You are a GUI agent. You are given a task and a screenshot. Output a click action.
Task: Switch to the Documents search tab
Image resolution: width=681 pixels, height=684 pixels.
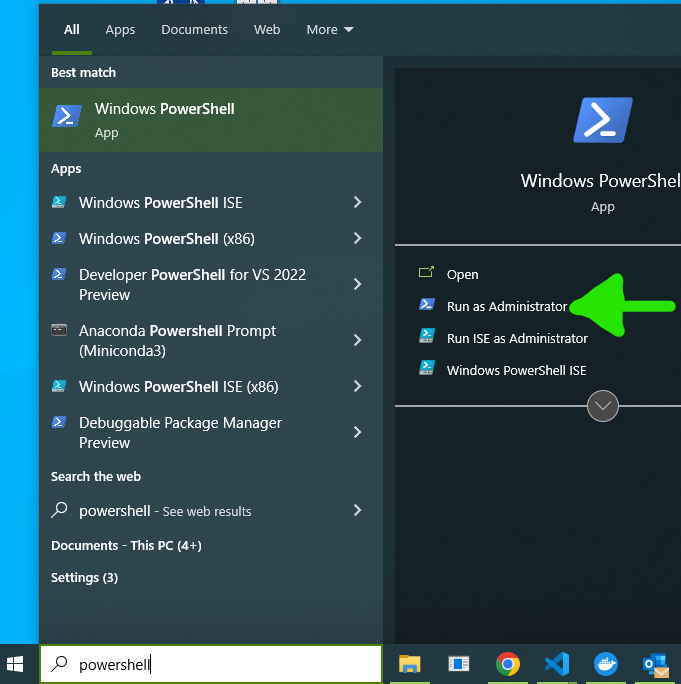click(194, 30)
